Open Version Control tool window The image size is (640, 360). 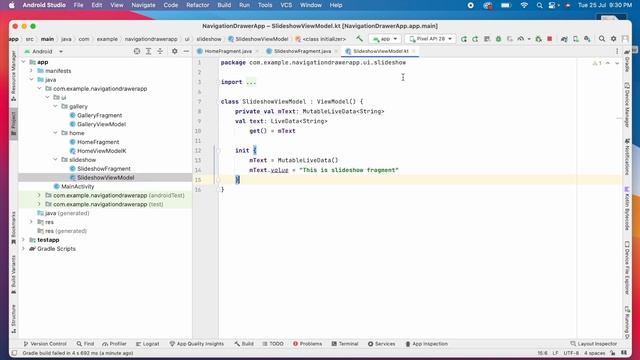[x=45, y=344]
